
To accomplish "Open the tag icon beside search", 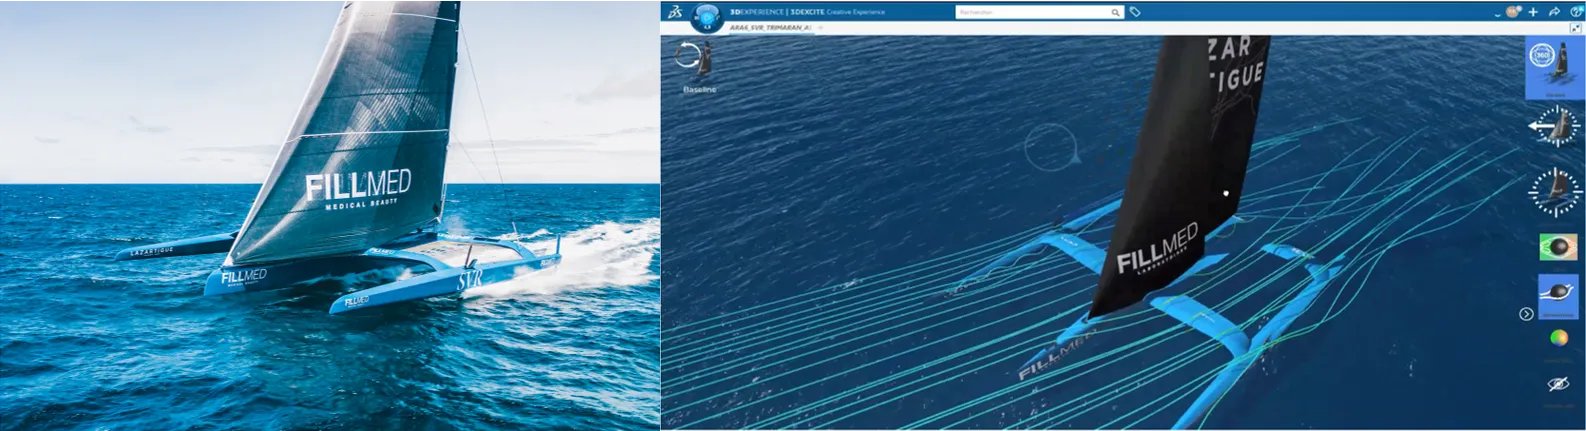I will [1135, 12].
